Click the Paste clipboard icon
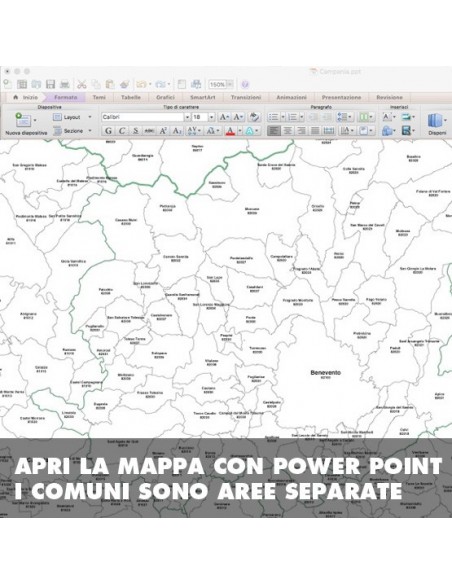The width and height of the screenshot is (452, 584). (110, 84)
